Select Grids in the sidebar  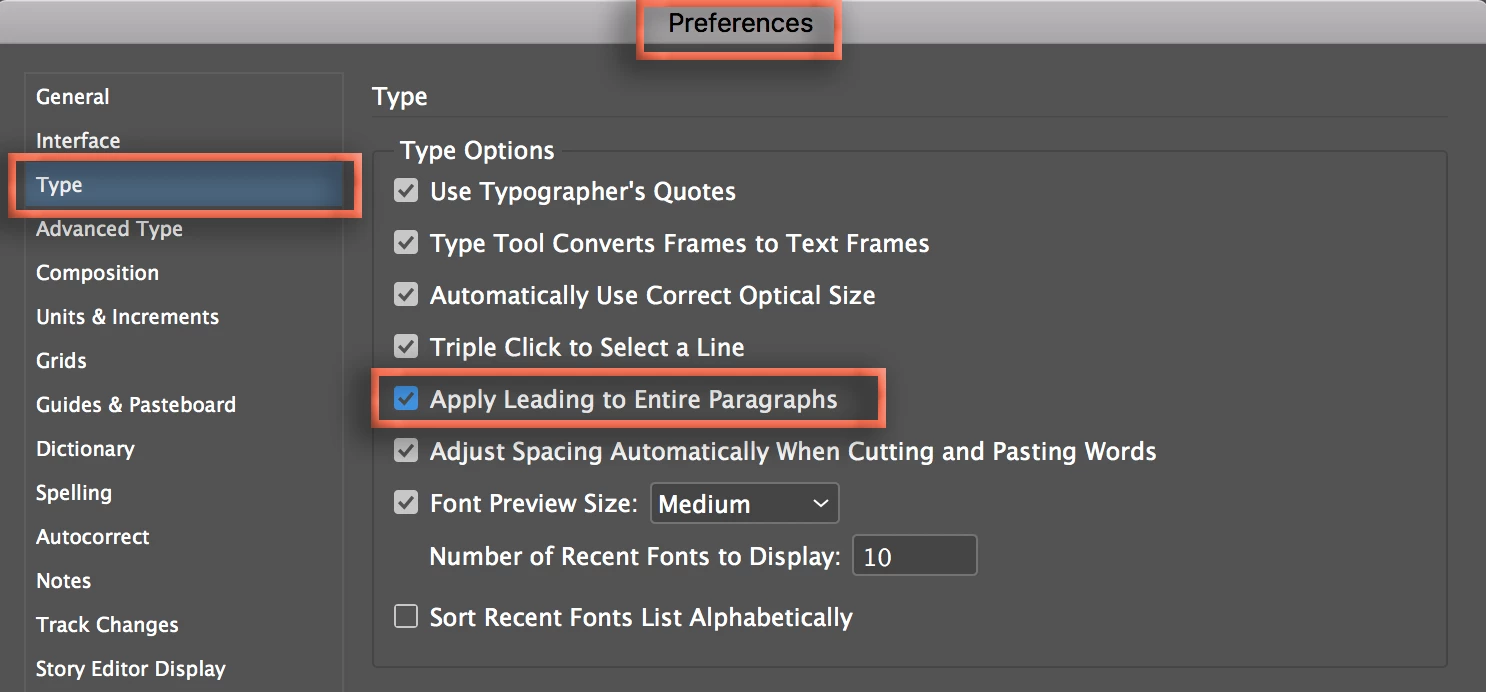coord(61,361)
